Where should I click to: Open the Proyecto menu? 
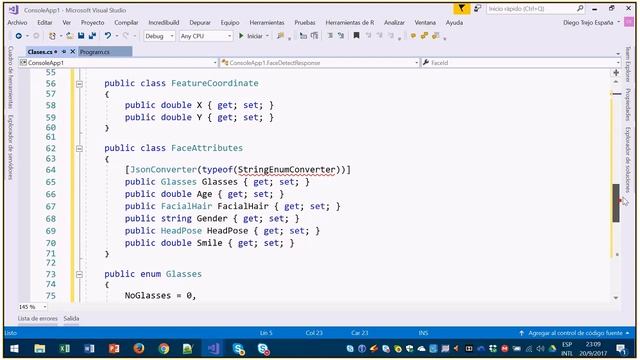[x=92, y=22]
